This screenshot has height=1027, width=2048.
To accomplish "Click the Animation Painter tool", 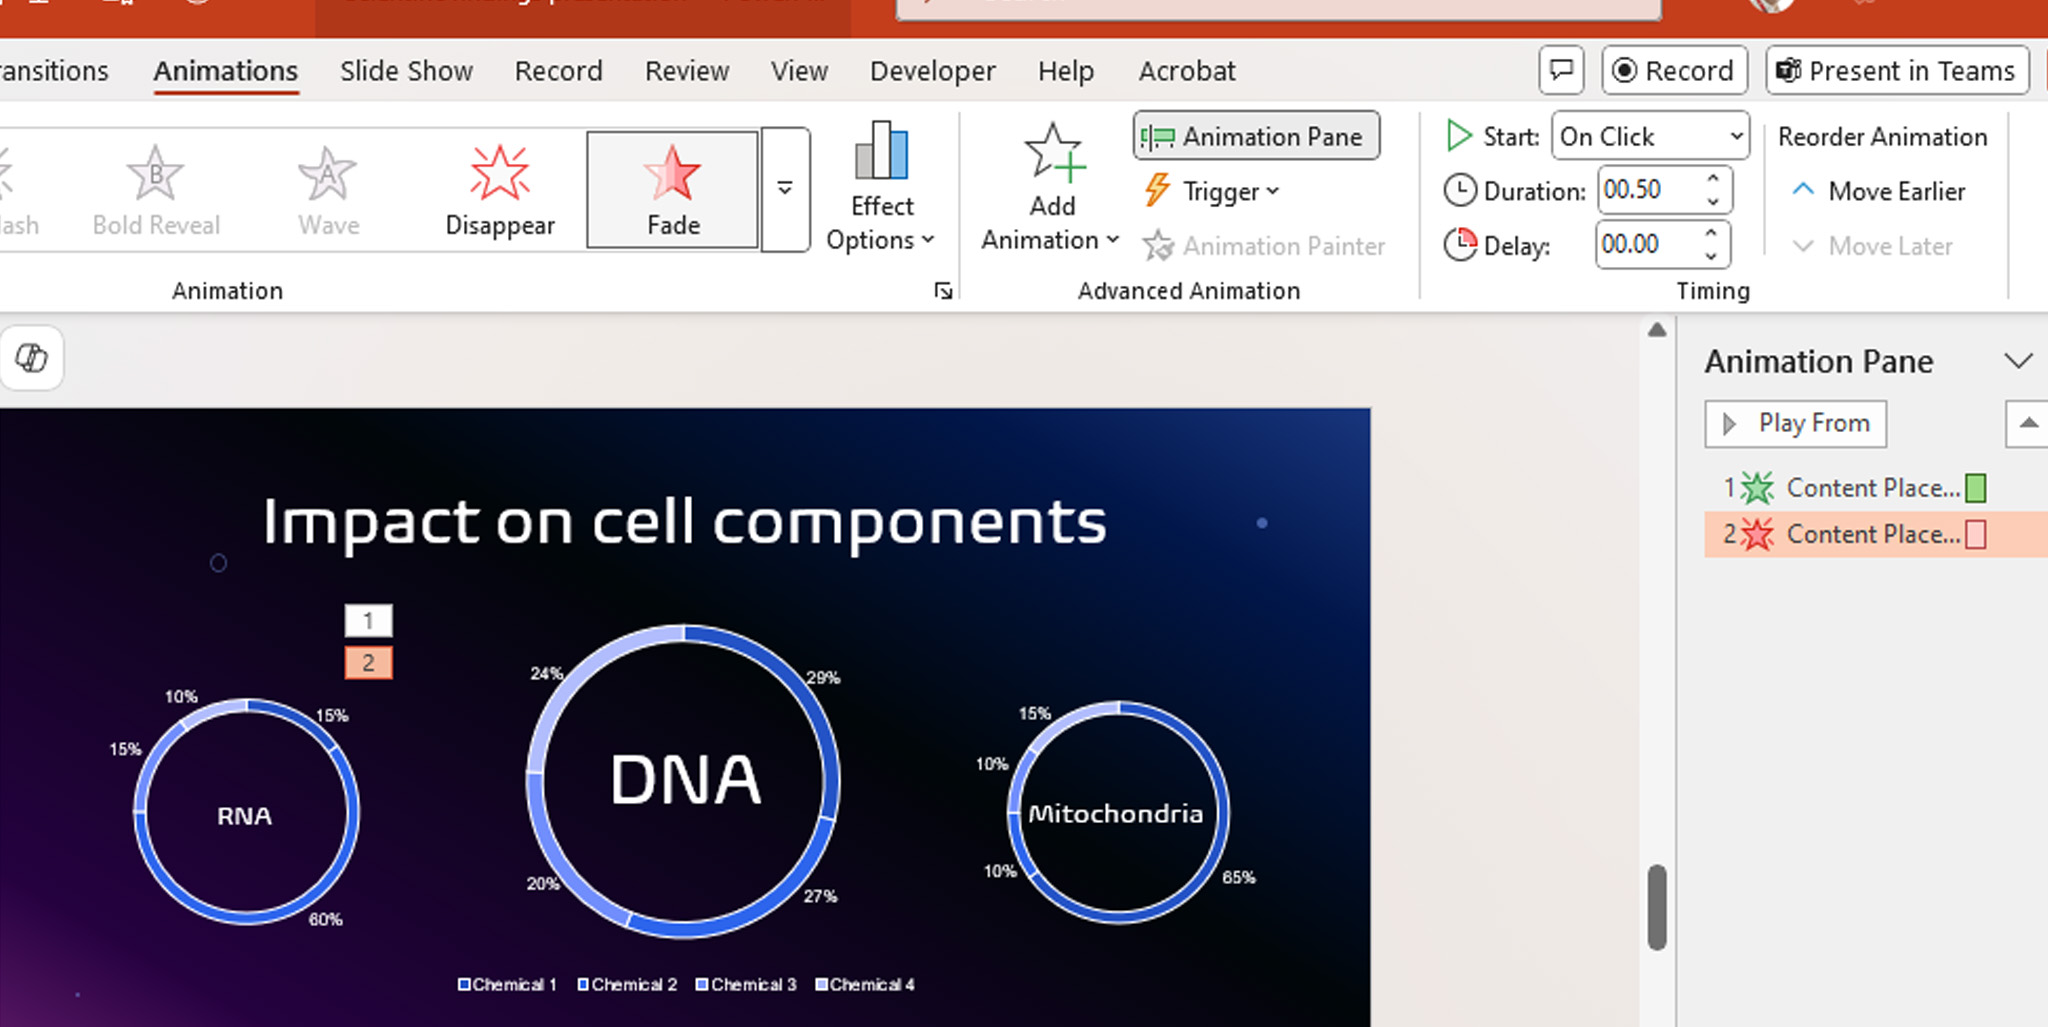I will [1264, 246].
